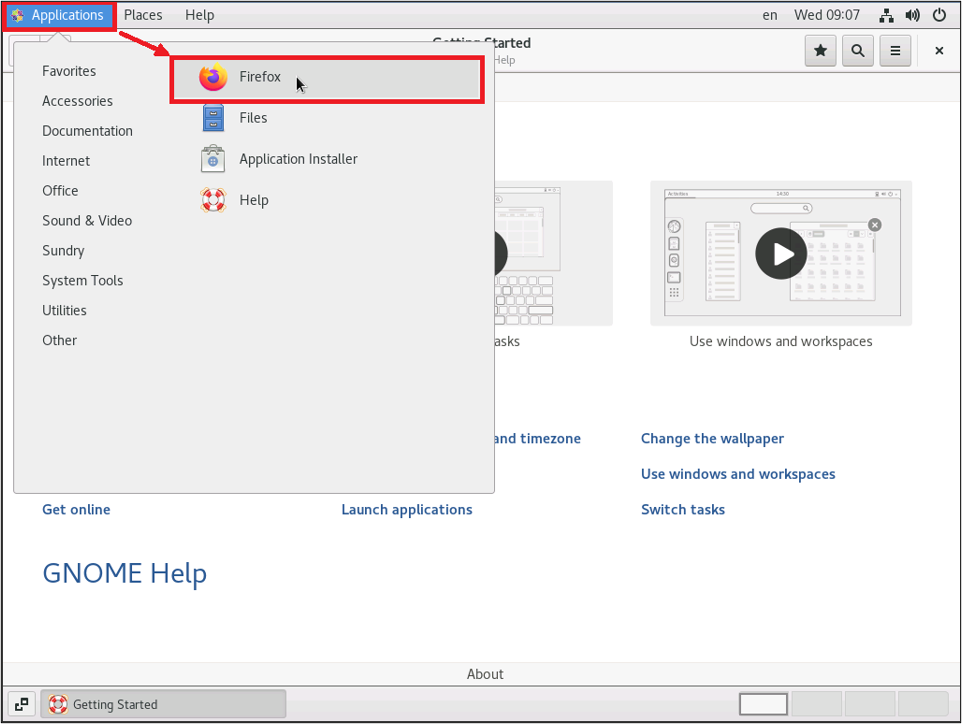Viewport: 962px width, 724px height.
Task: Open the power menu icon
Action: 939,15
